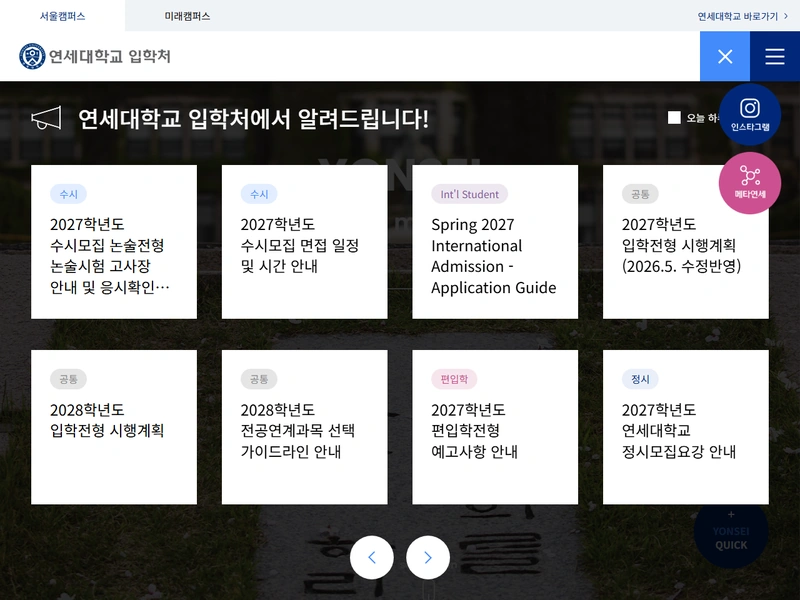Open the Instagram quick link
800x600 pixels.
(749, 115)
